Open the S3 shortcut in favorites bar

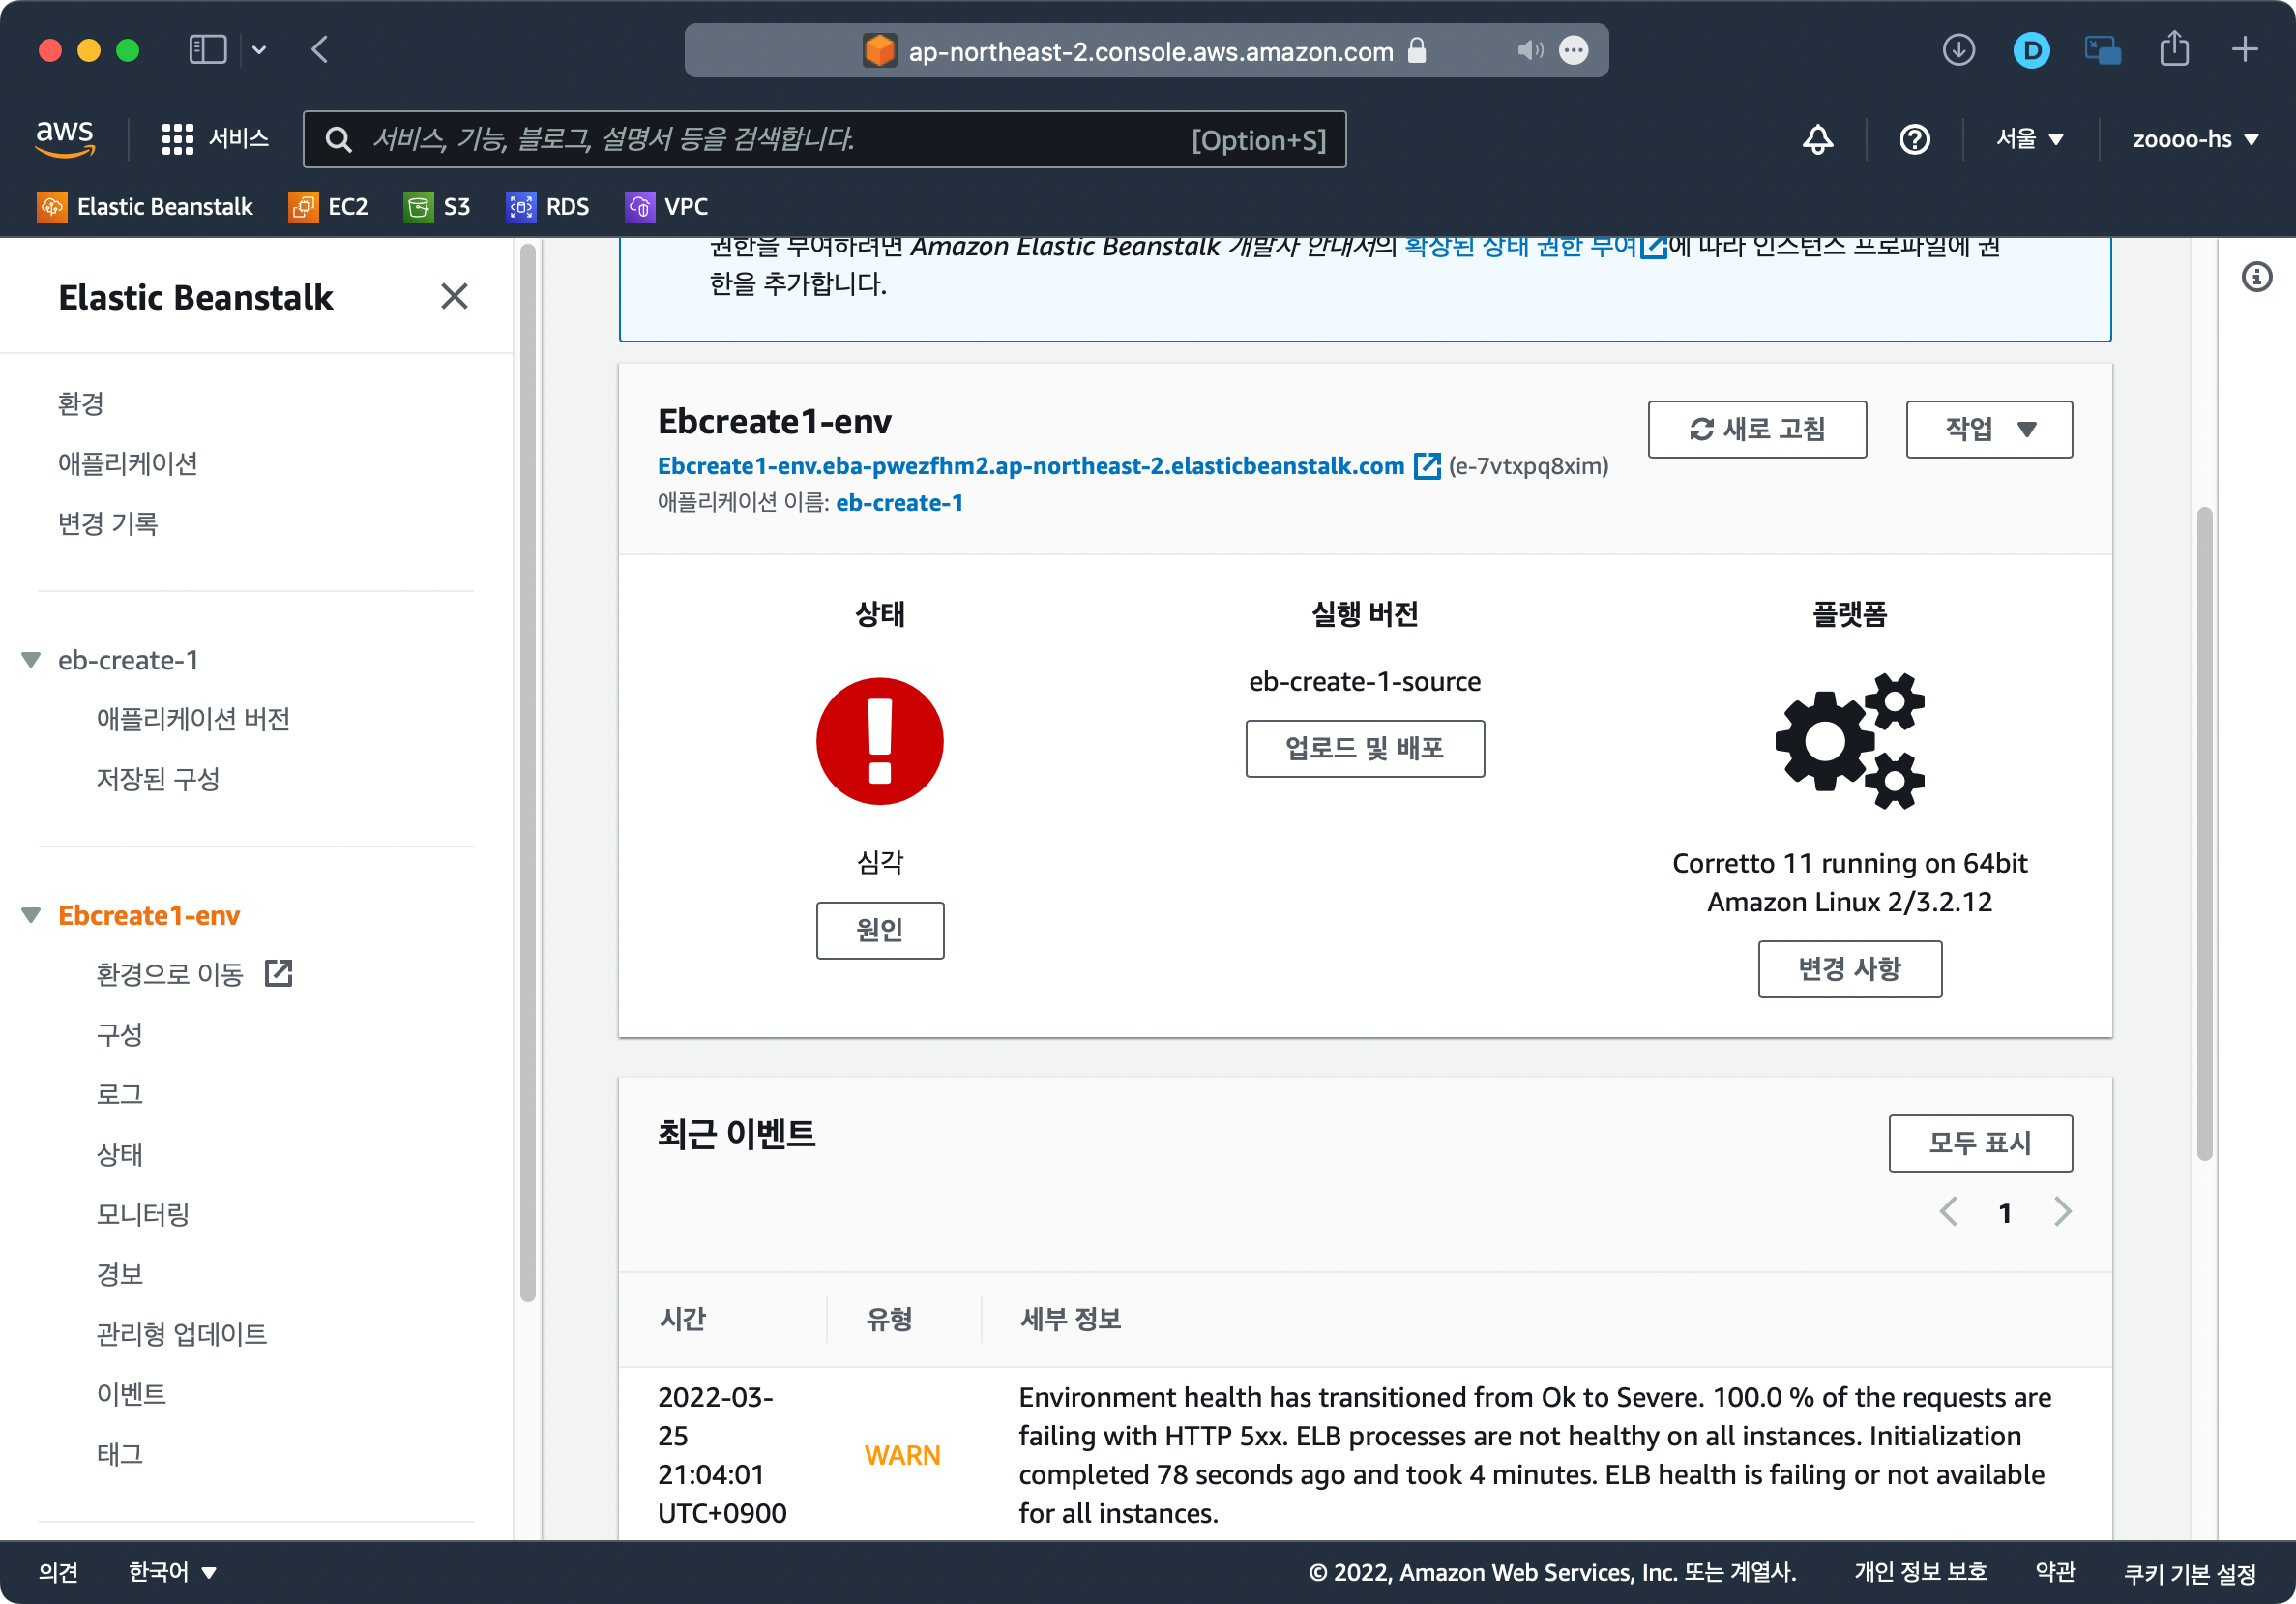point(437,206)
